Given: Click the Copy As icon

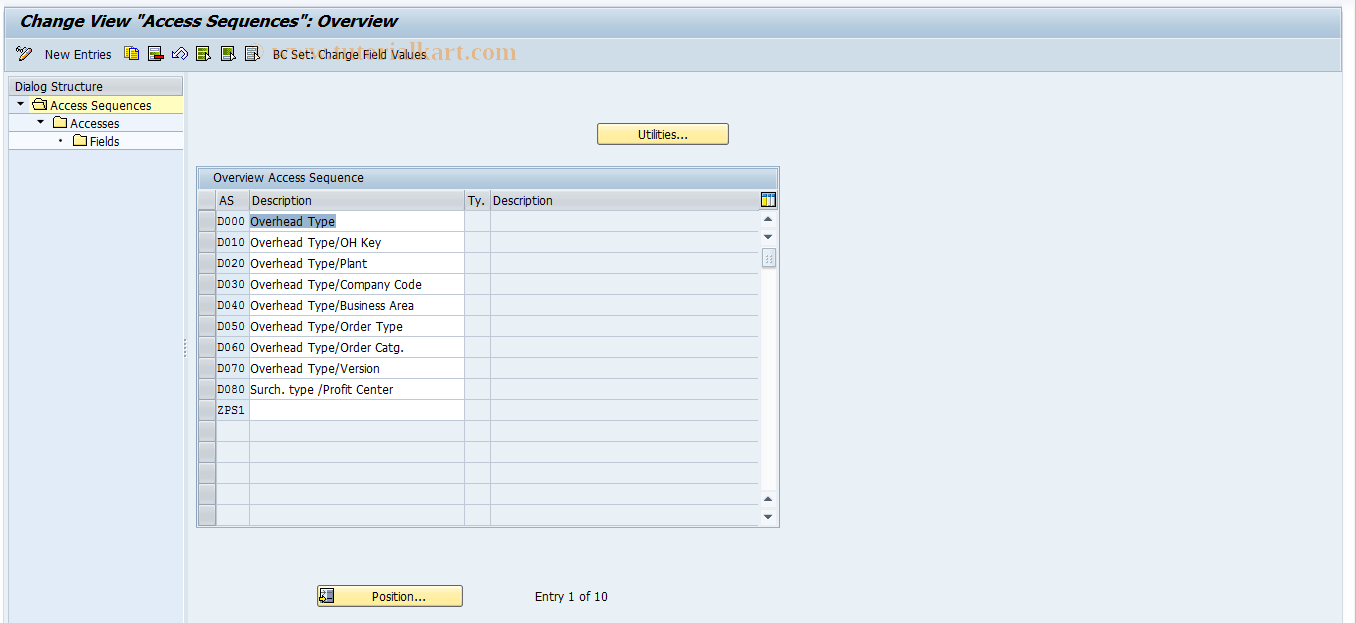Looking at the screenshot, I should pos(131,54).
